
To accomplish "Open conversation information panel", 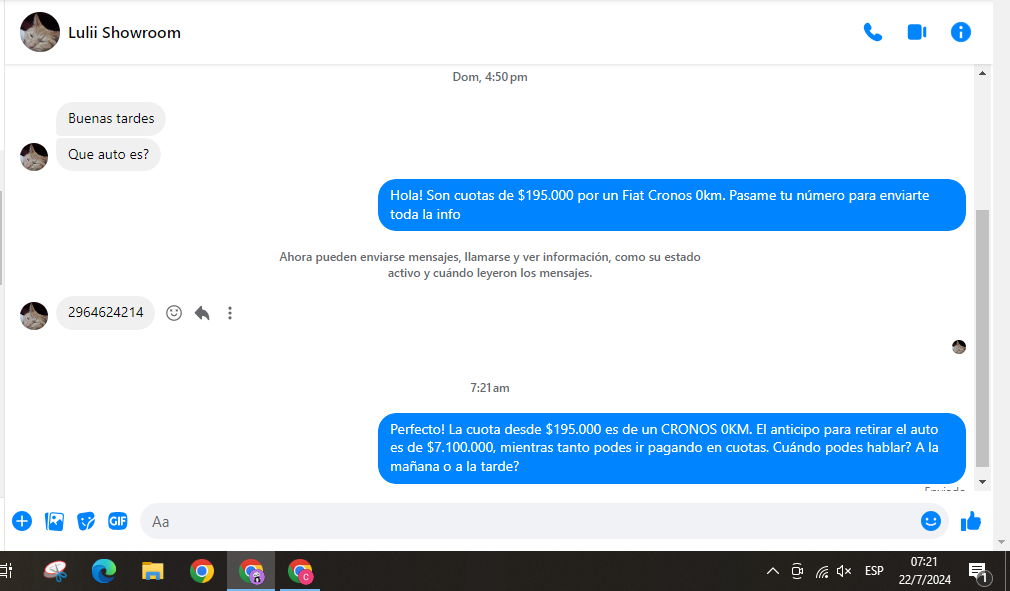I will (960, 32).
